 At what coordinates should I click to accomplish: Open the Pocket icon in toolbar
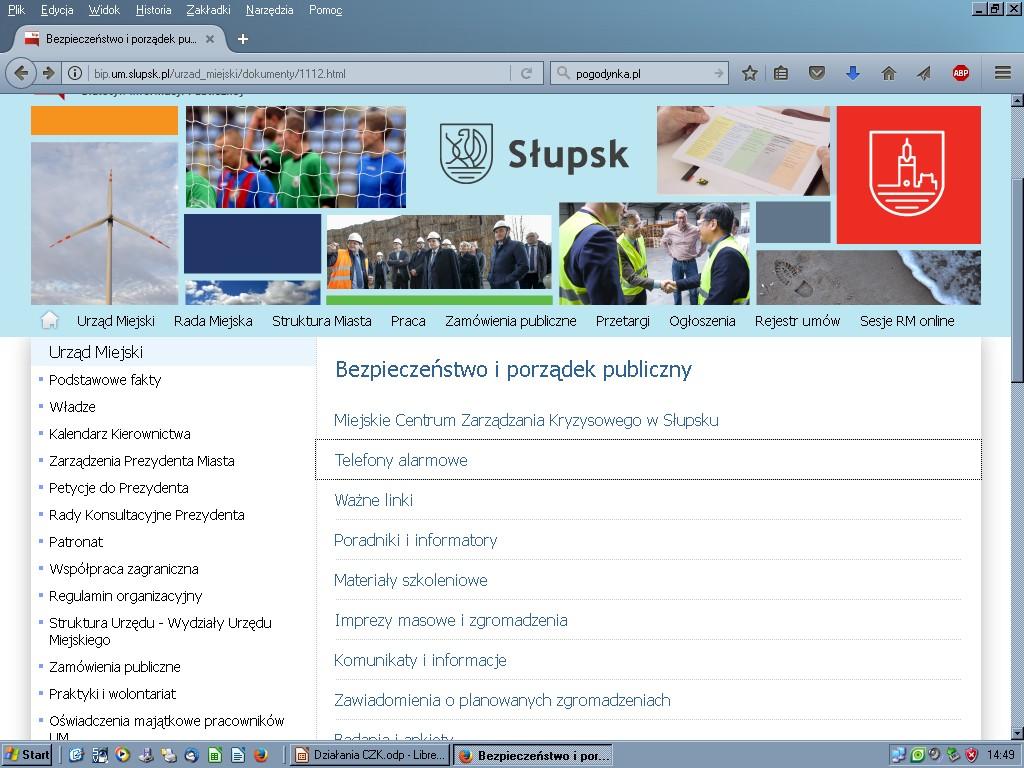(816, 73)
